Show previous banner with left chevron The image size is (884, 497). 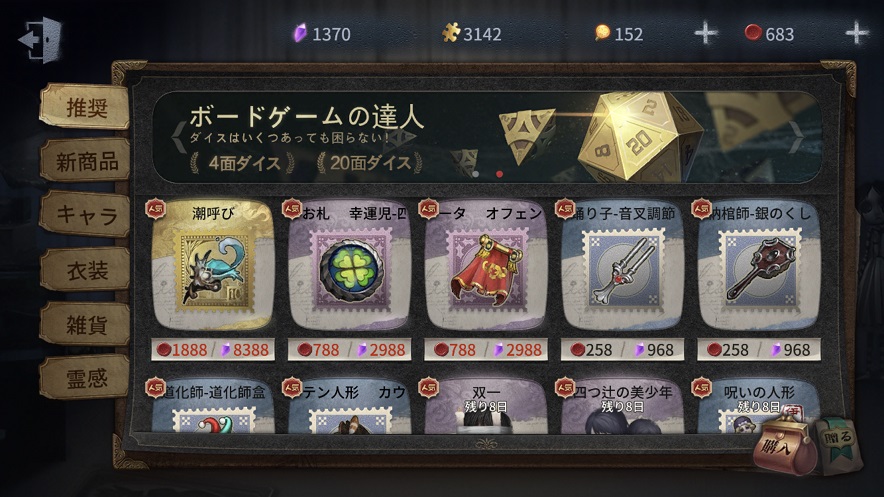(x=179, y=137)
